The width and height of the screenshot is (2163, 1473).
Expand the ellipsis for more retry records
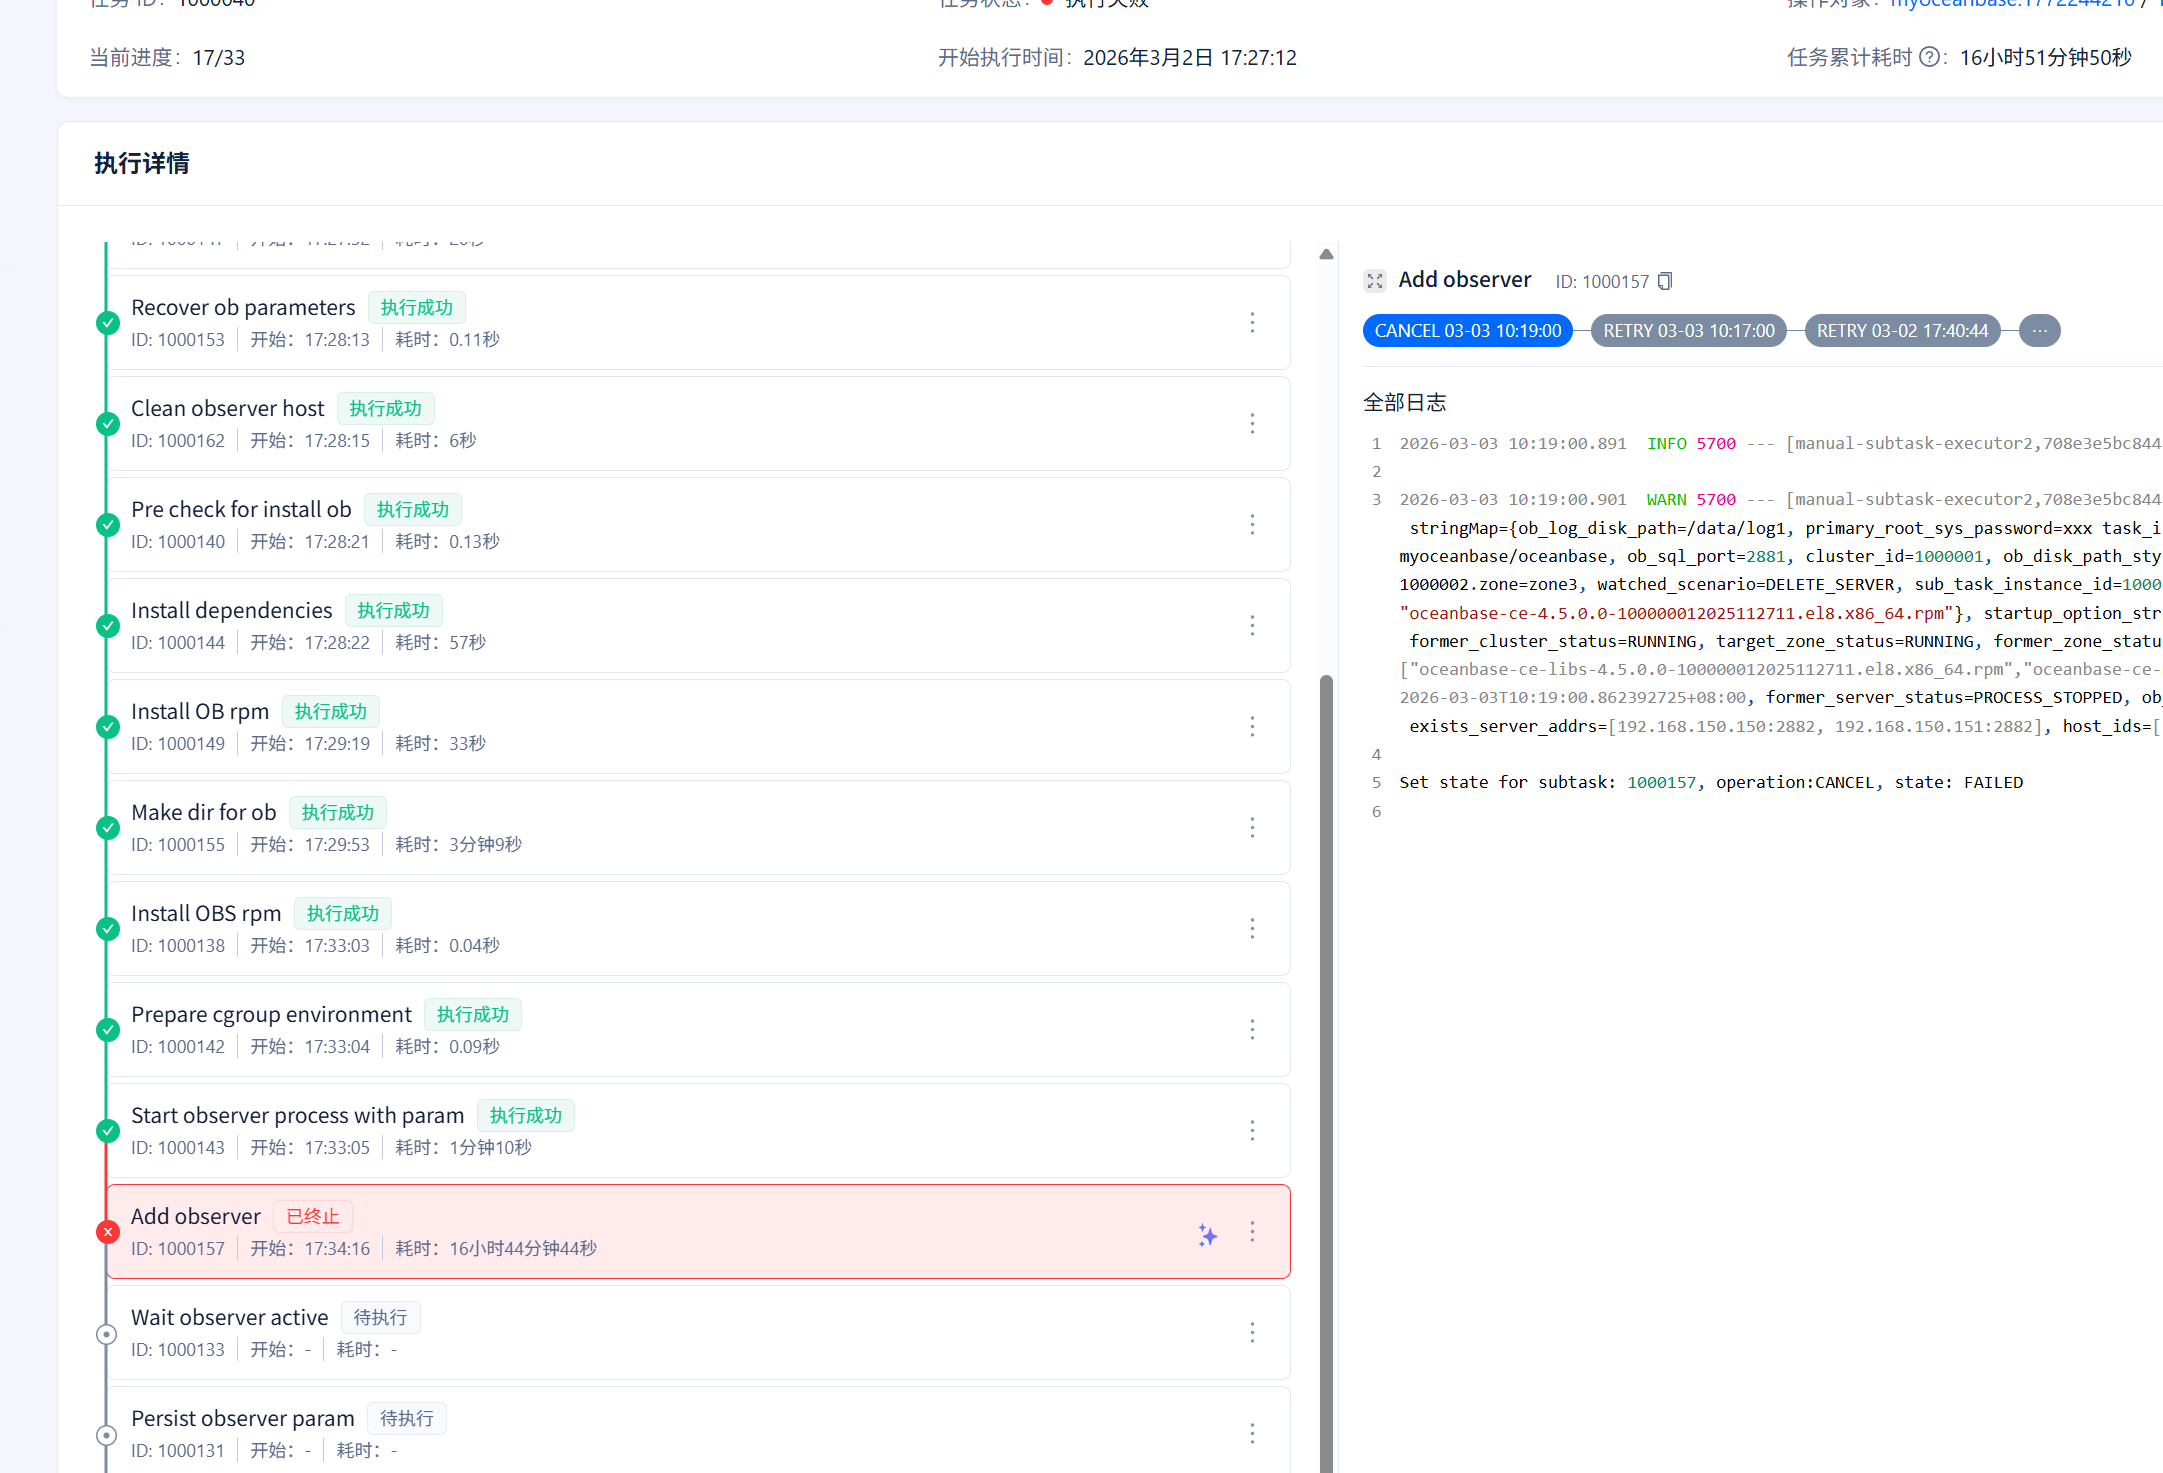2039,331
